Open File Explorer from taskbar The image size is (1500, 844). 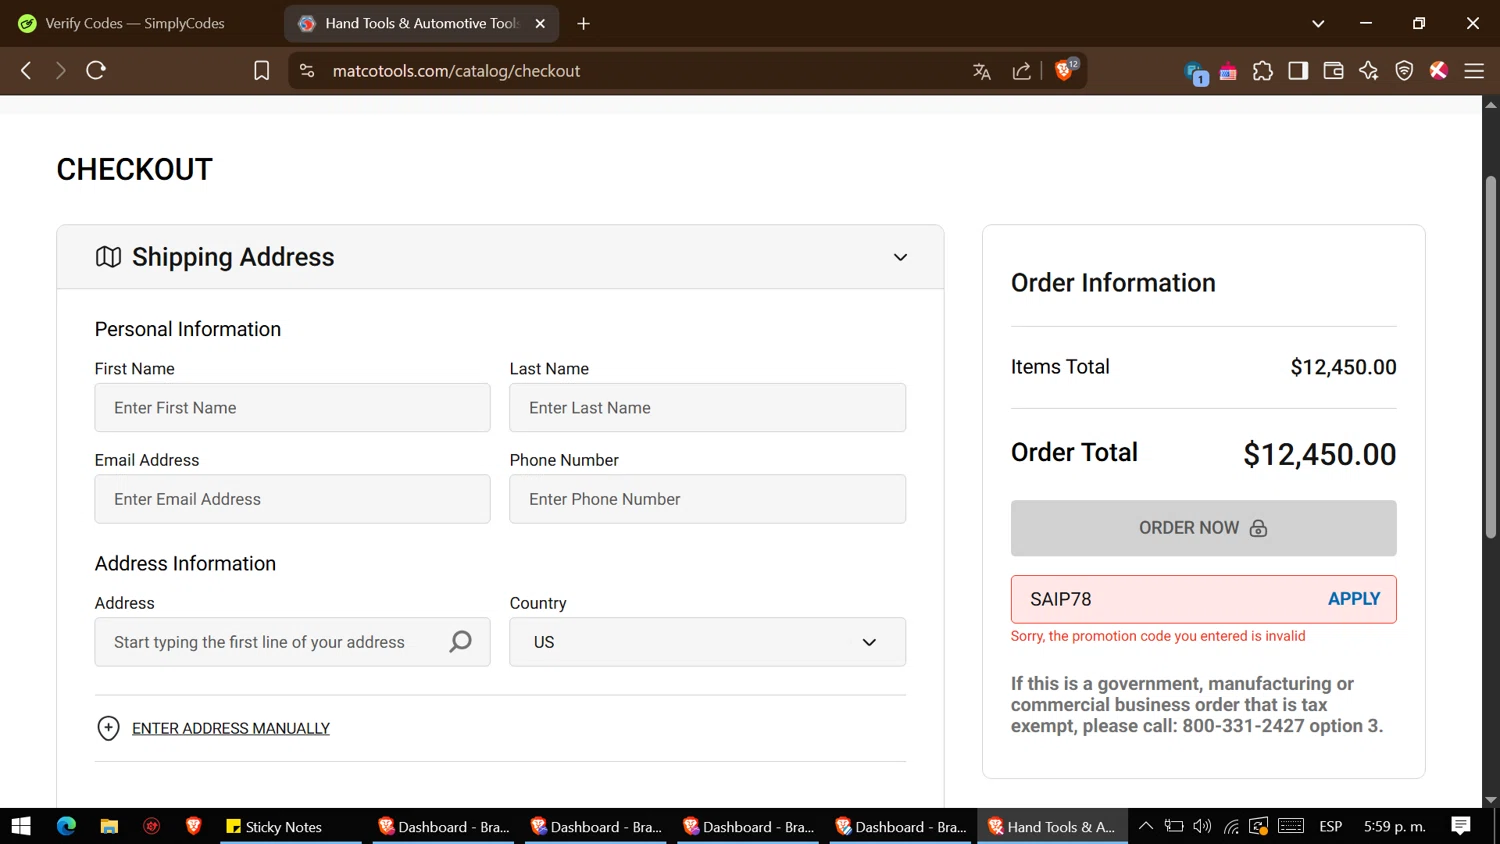(109, 826)
